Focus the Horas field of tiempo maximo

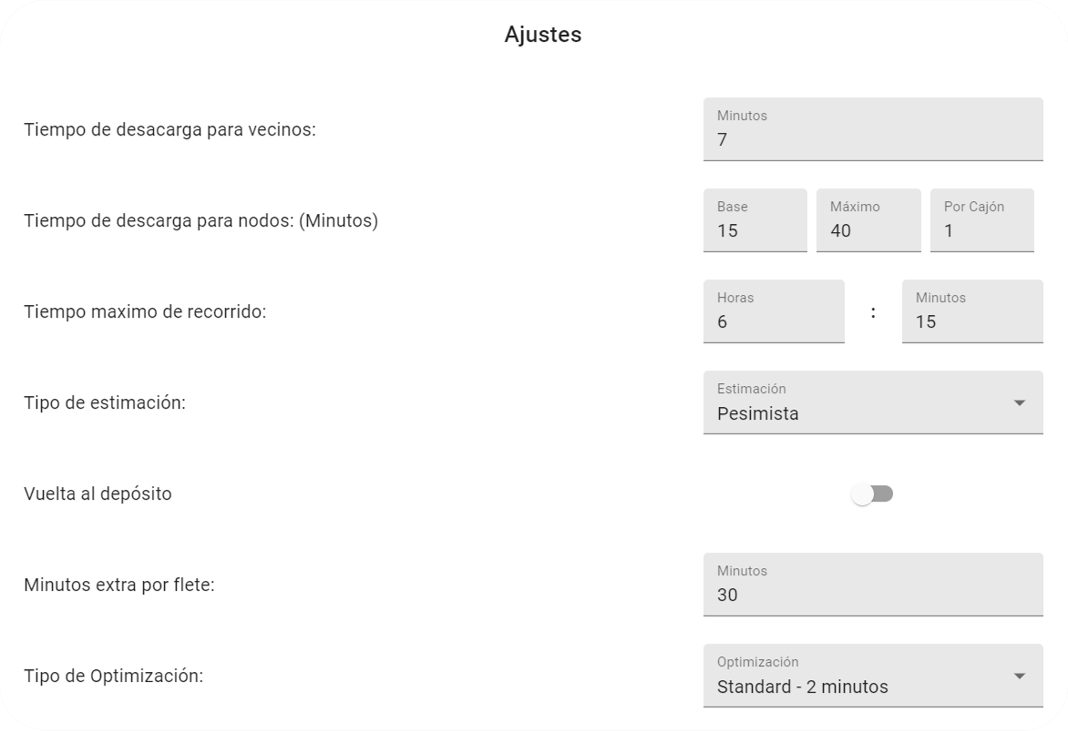coord(774,311)
